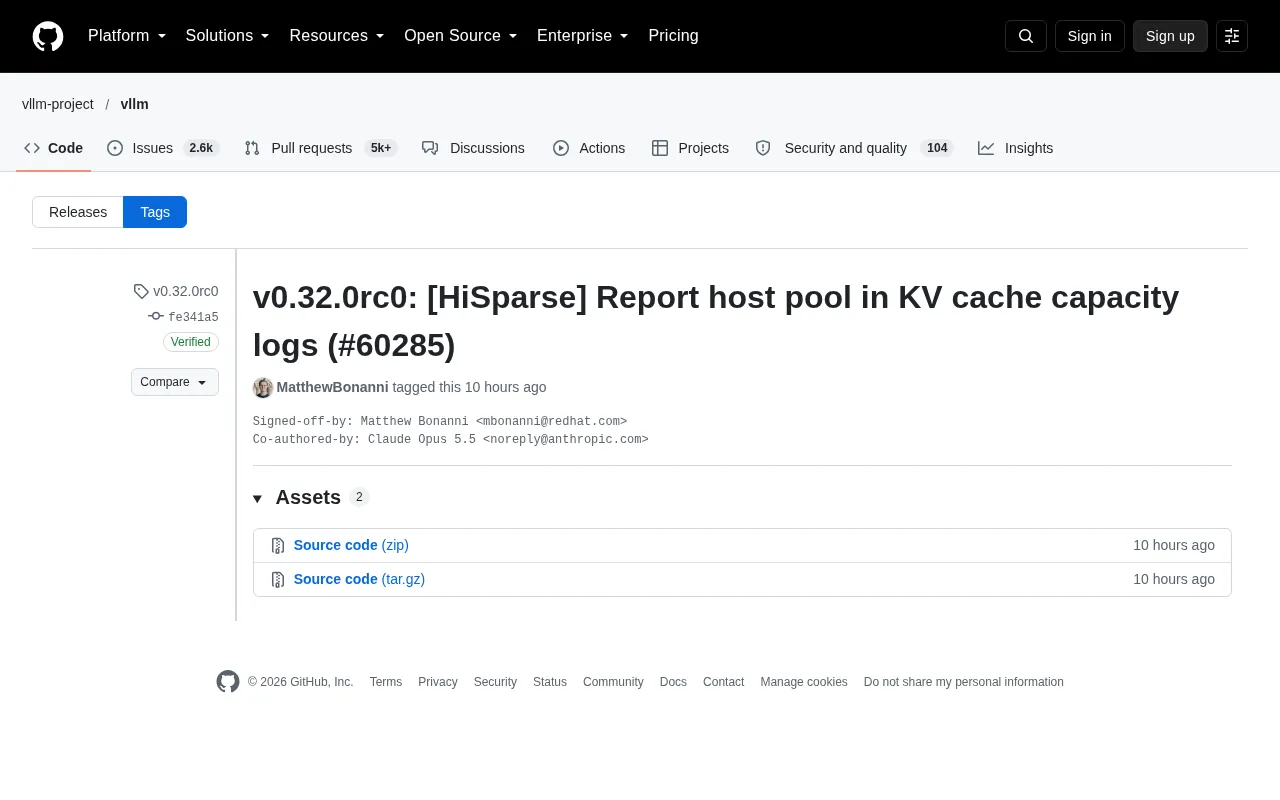
Task: Go to GitHub home via Octocat logo
Action: [x=48, y=36]
